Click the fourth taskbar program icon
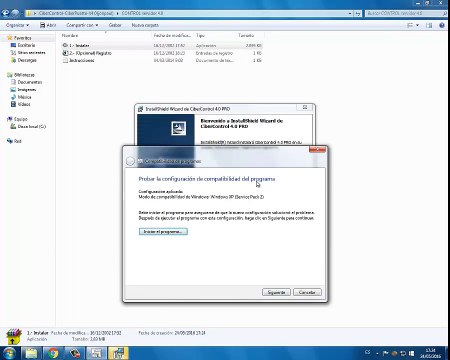450x360 pixels. coord(74,353)
